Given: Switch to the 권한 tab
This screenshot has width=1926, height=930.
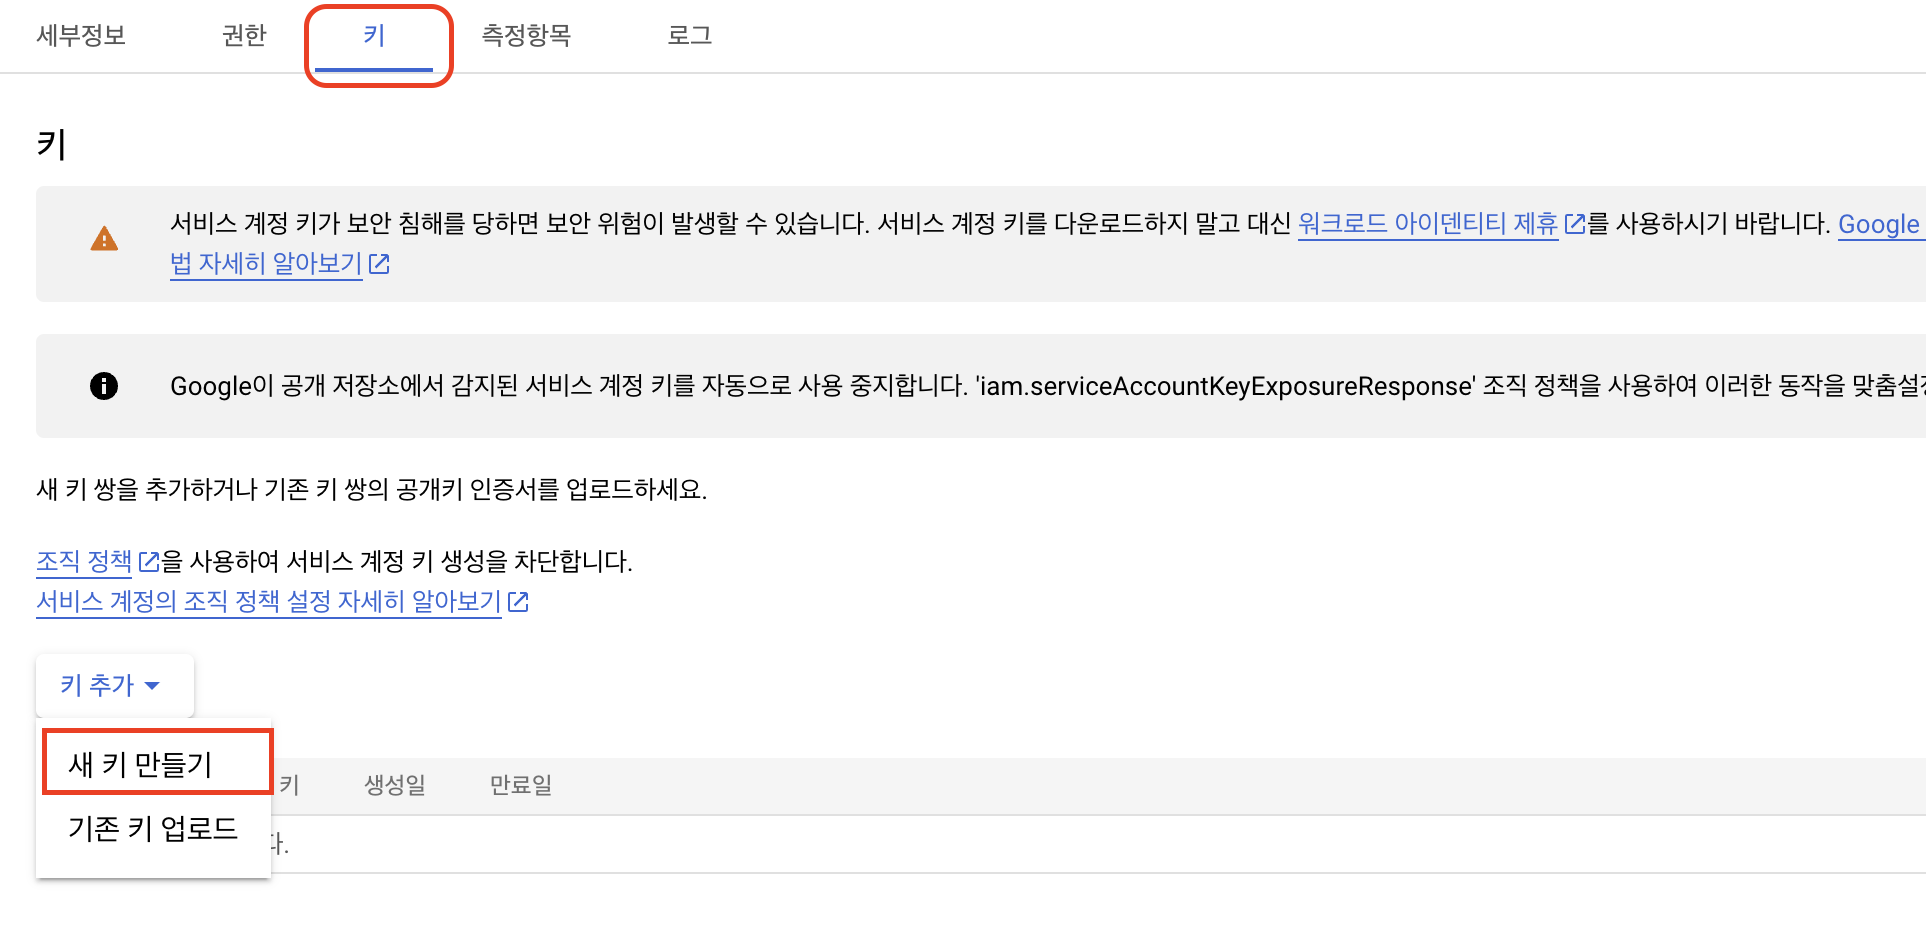Looking at the screenshot, I should click(x=244, y=36).
